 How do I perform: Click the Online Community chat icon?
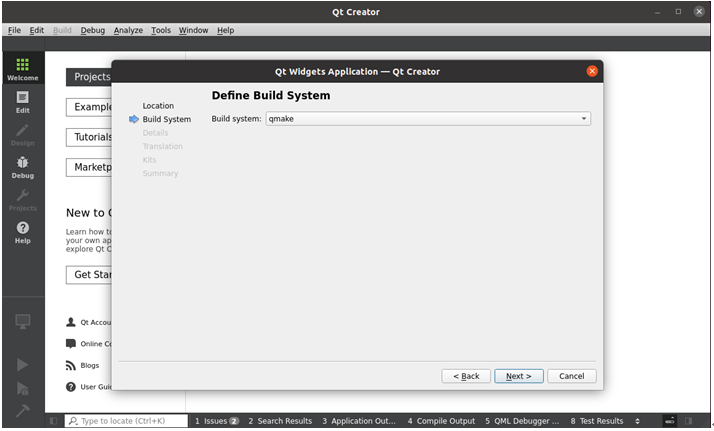(x=71, y=344)
